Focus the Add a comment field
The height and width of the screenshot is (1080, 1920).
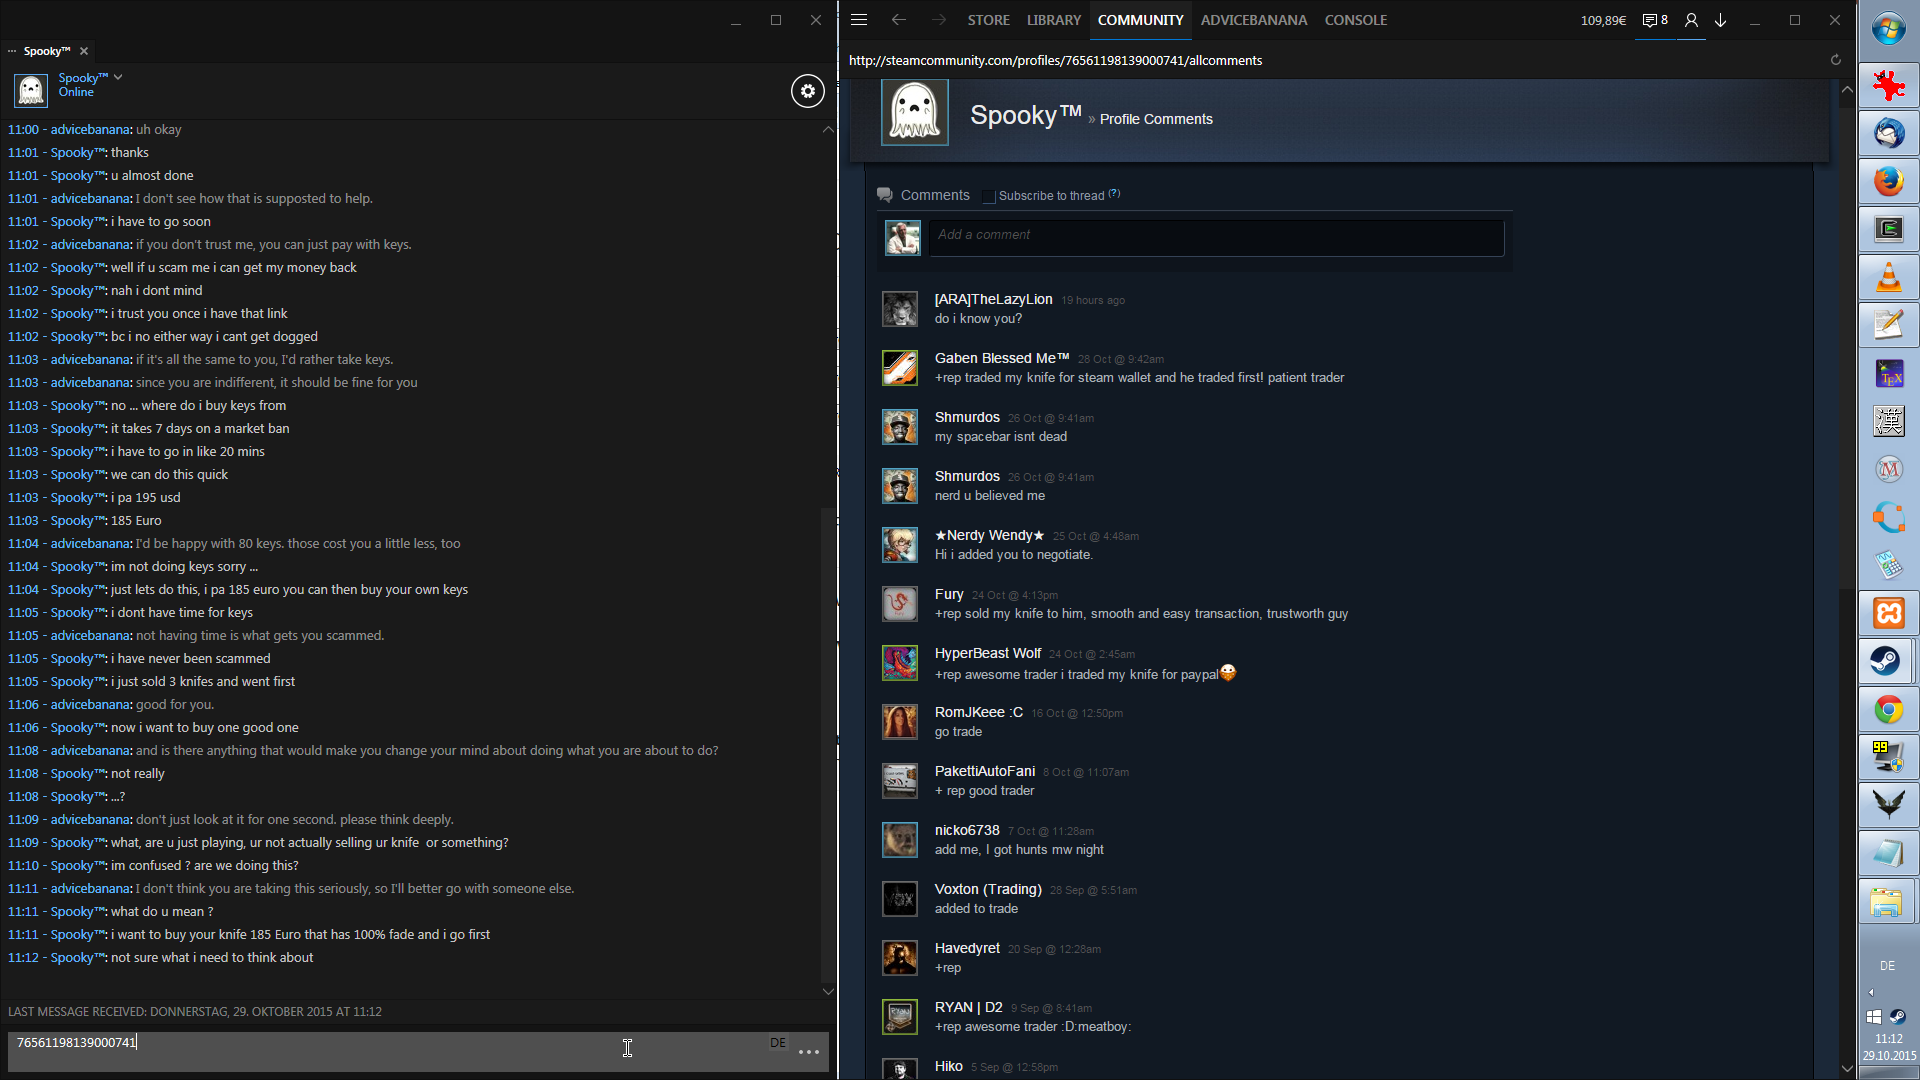(x=1215, y=237)
